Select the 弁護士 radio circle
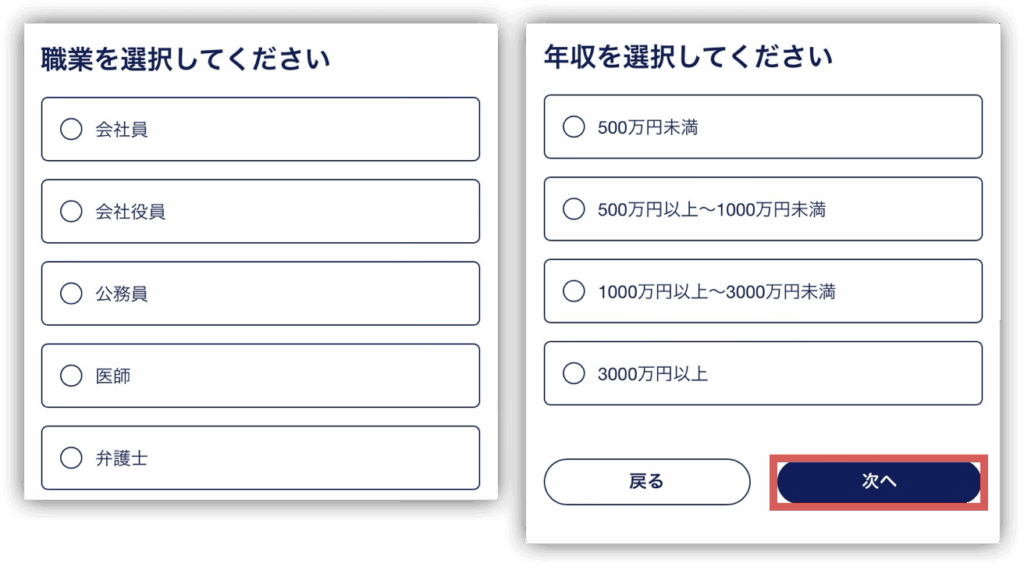The image size is (1024, 567). click(71, 458)
